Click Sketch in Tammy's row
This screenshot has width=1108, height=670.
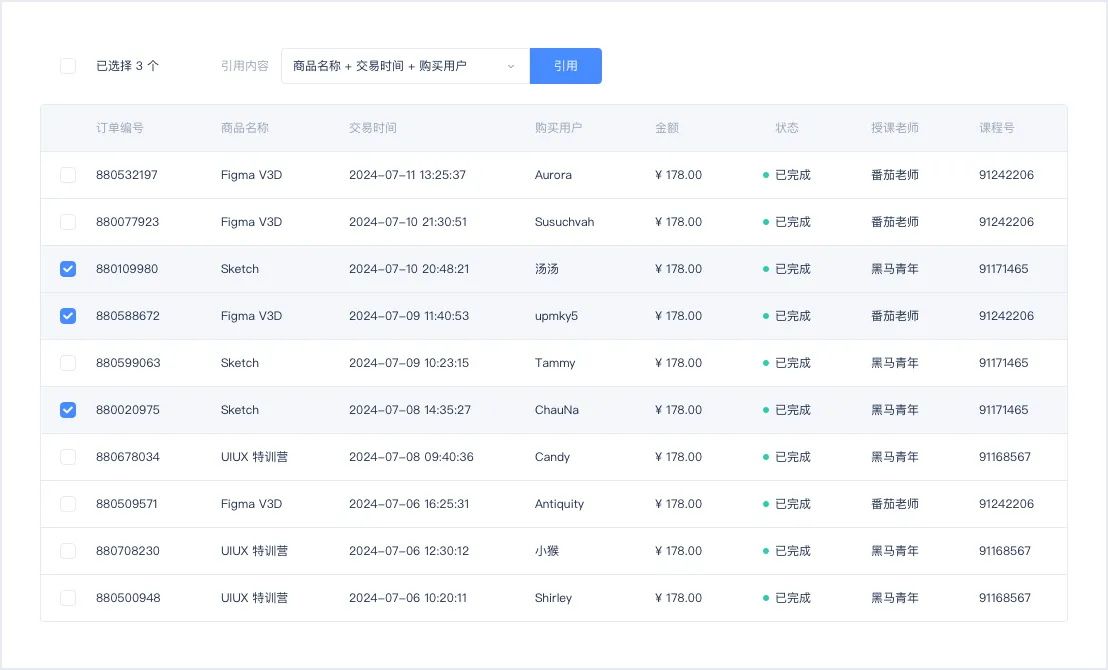coord(240,363)
